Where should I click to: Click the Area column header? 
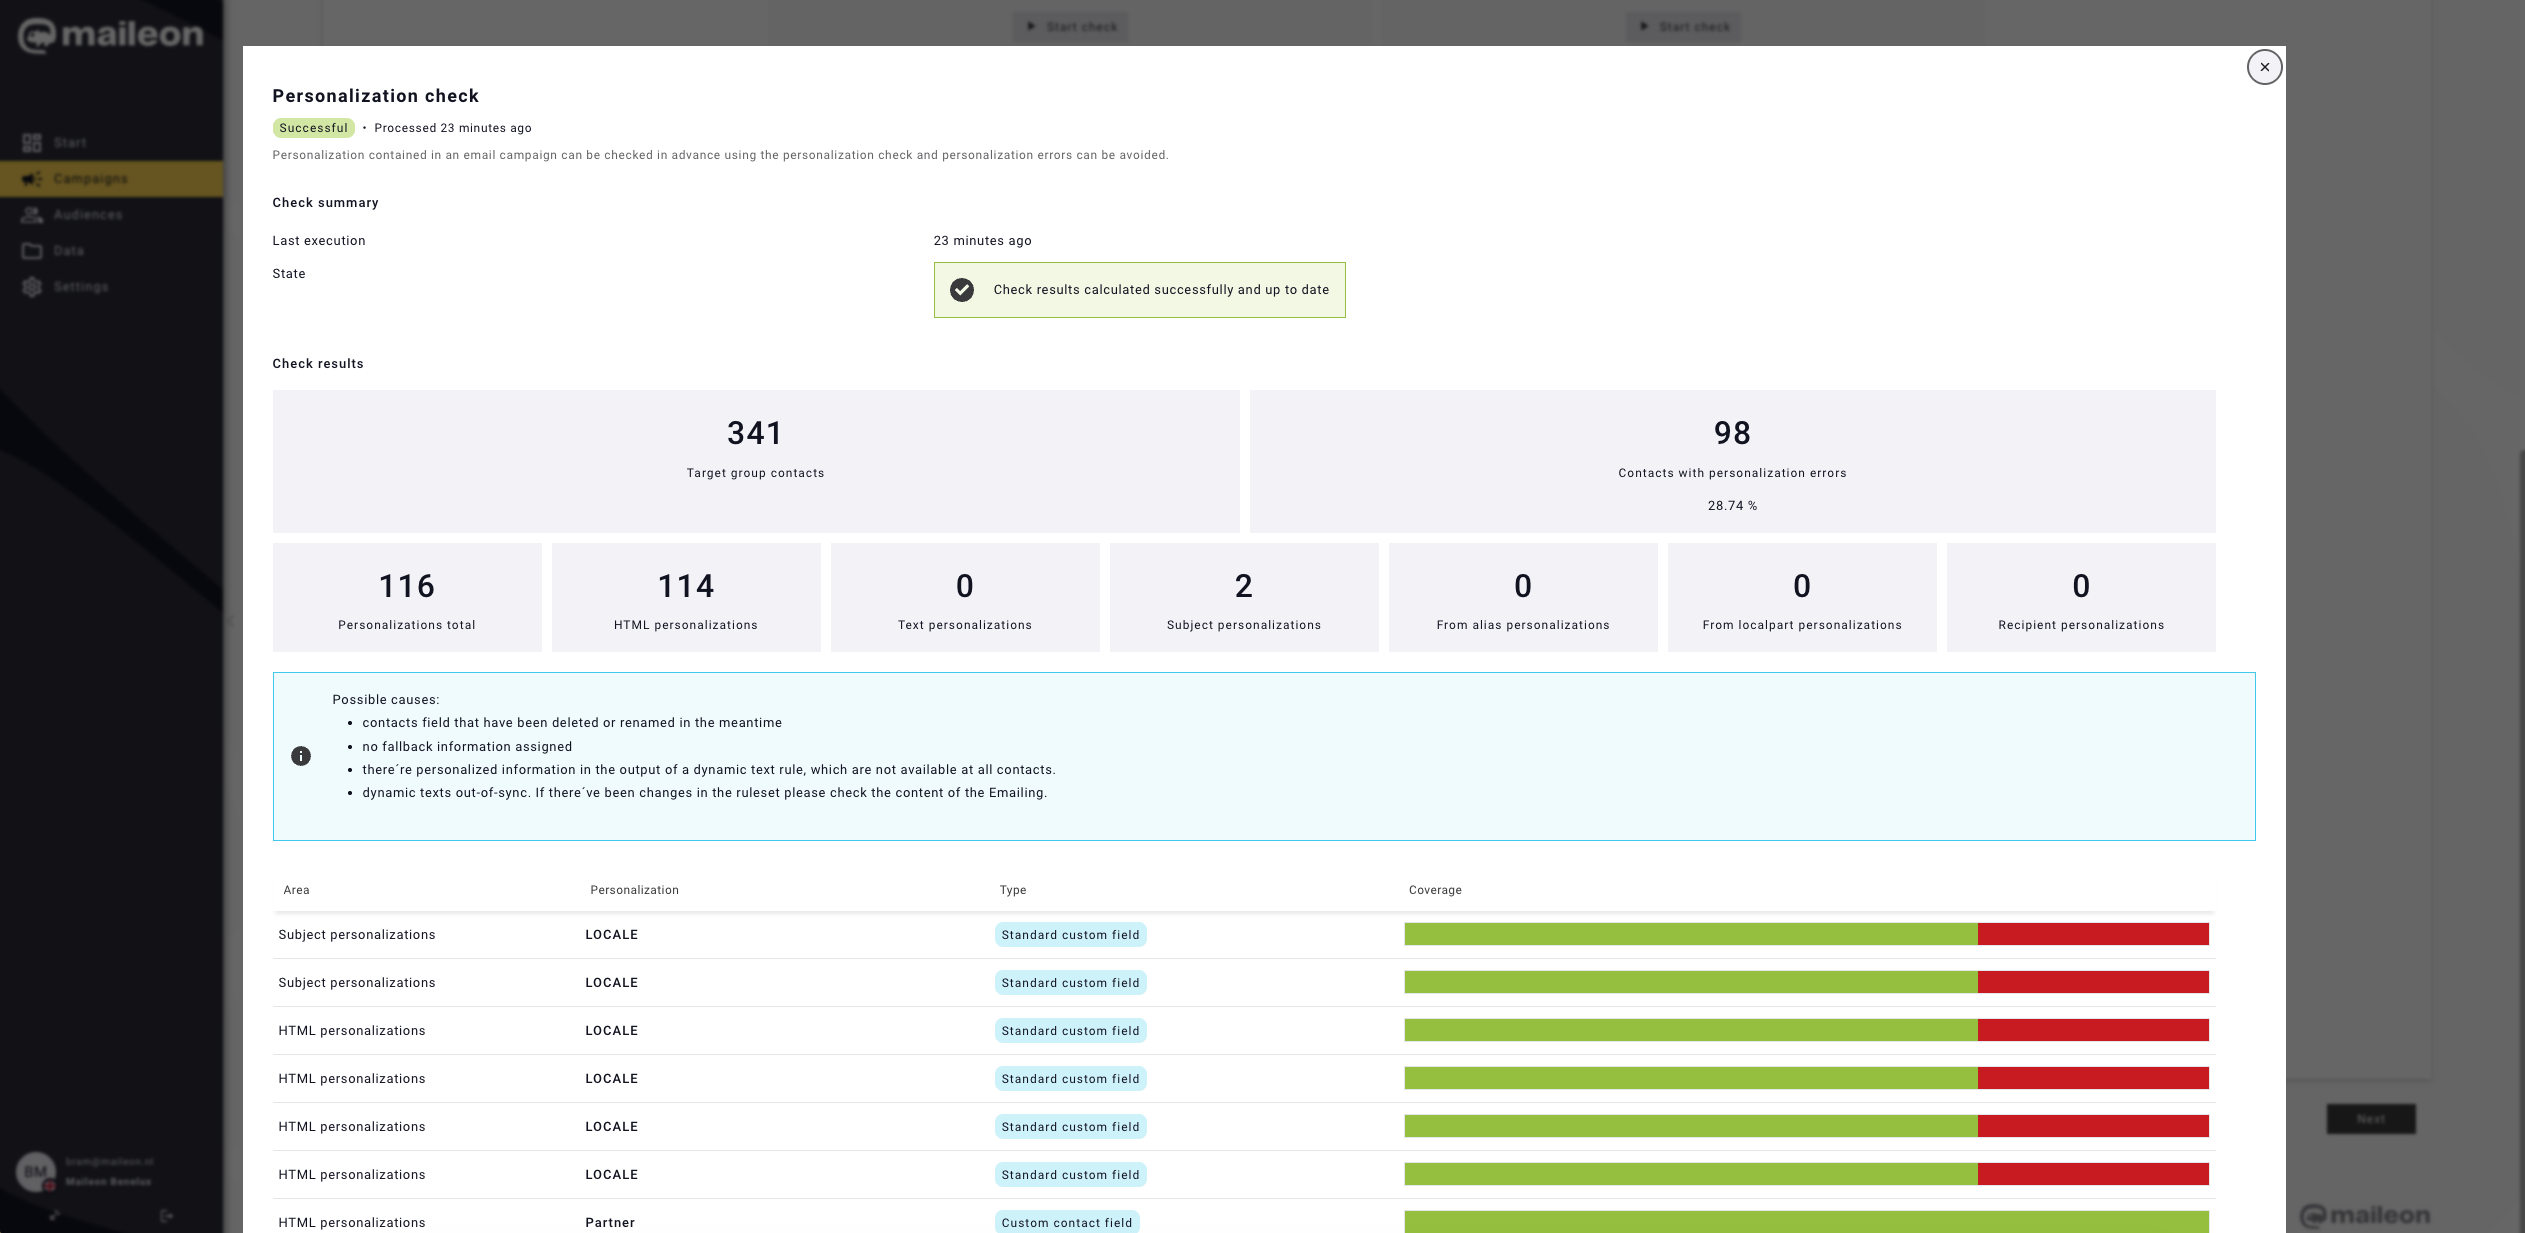296,890
